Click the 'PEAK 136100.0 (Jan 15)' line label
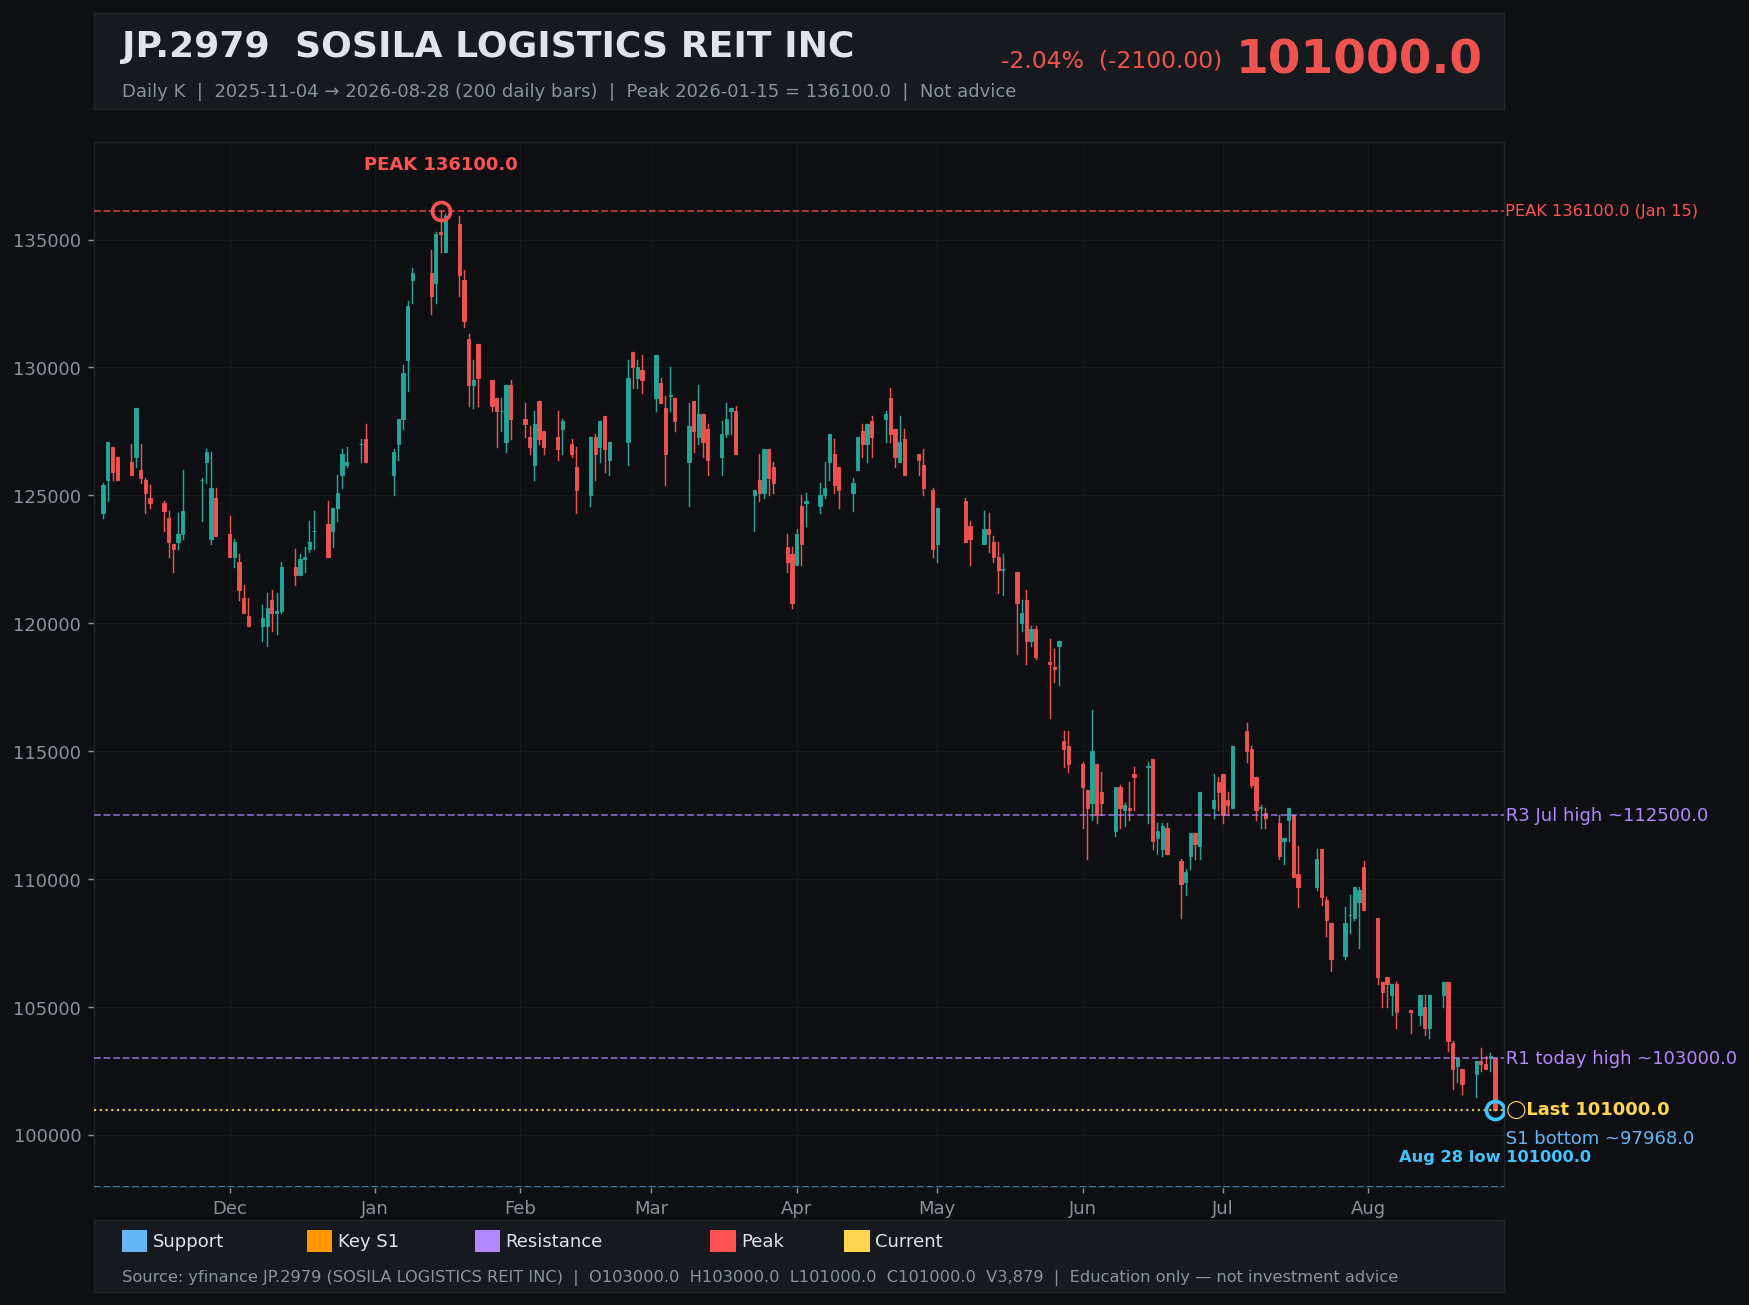Screen dimensions: 1749x1305 [x=1601, y=211]
